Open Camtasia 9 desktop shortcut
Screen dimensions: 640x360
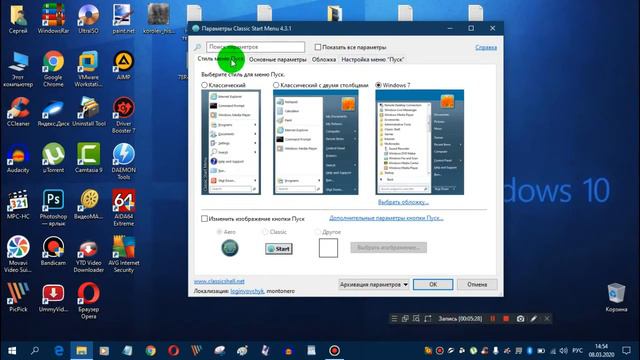[x=88, y=158]
